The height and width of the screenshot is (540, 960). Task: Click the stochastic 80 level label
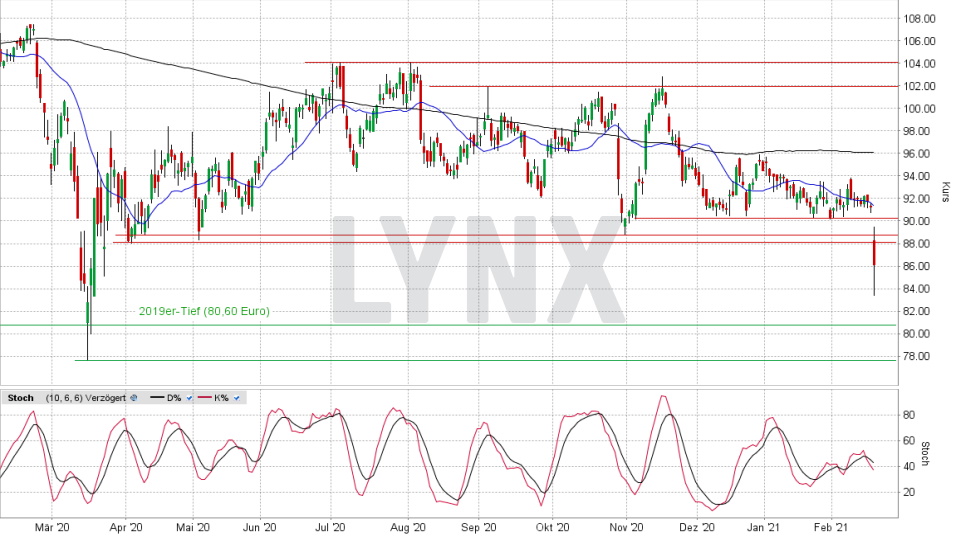[909, 415]
